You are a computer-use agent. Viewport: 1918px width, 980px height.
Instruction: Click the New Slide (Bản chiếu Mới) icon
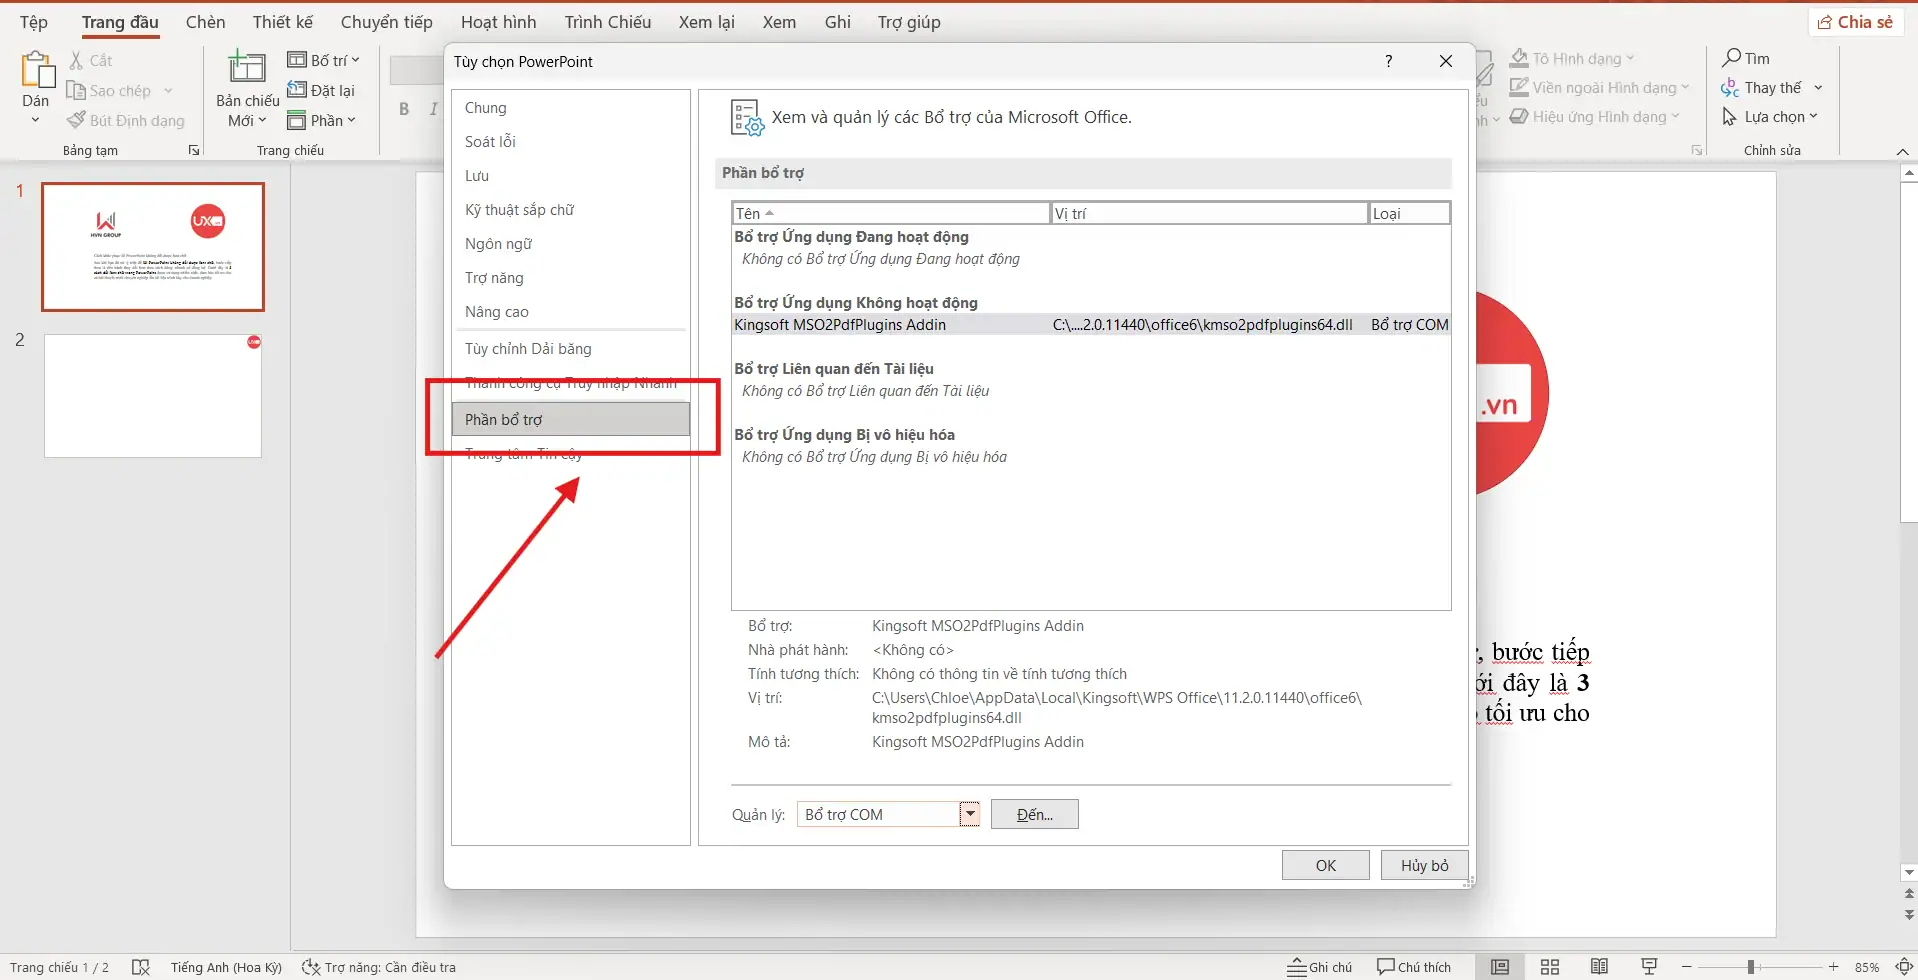coord(247,70)
